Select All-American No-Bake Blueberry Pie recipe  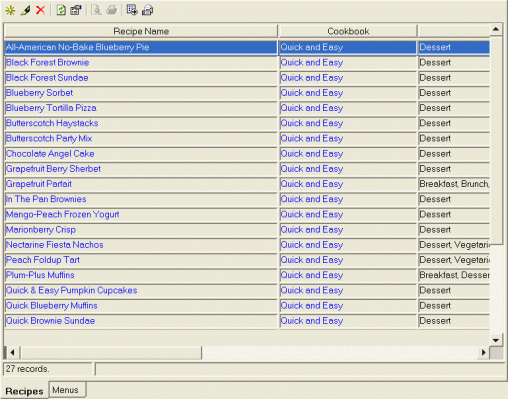pos(141,47)
